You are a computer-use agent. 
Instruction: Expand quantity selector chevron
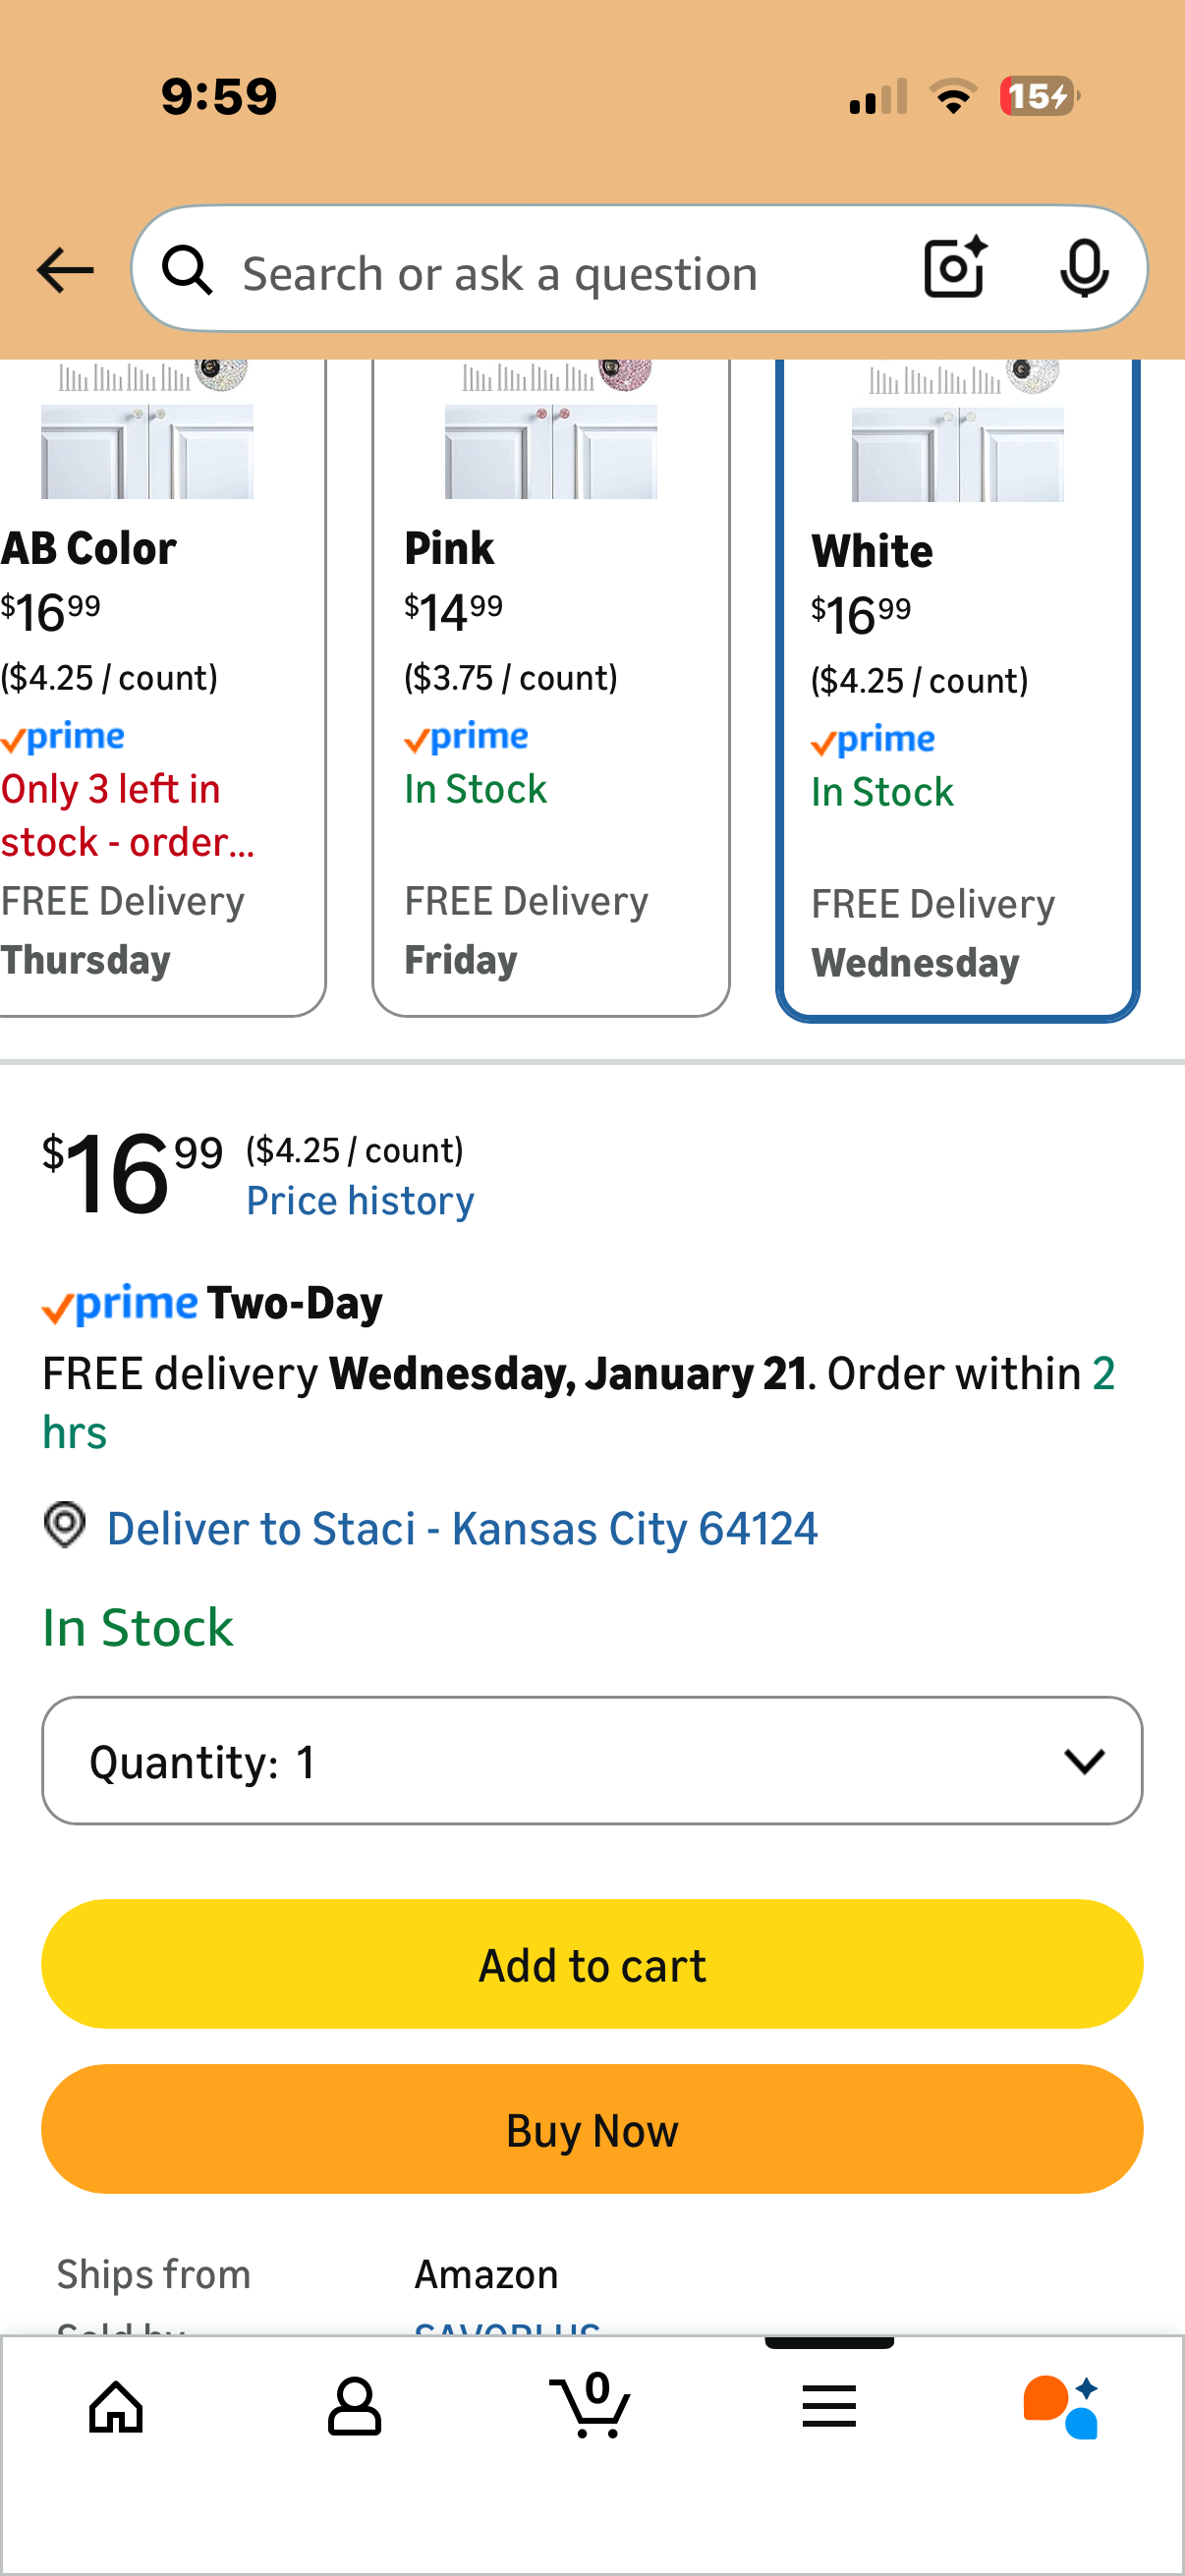[x=1084, y=1760]
